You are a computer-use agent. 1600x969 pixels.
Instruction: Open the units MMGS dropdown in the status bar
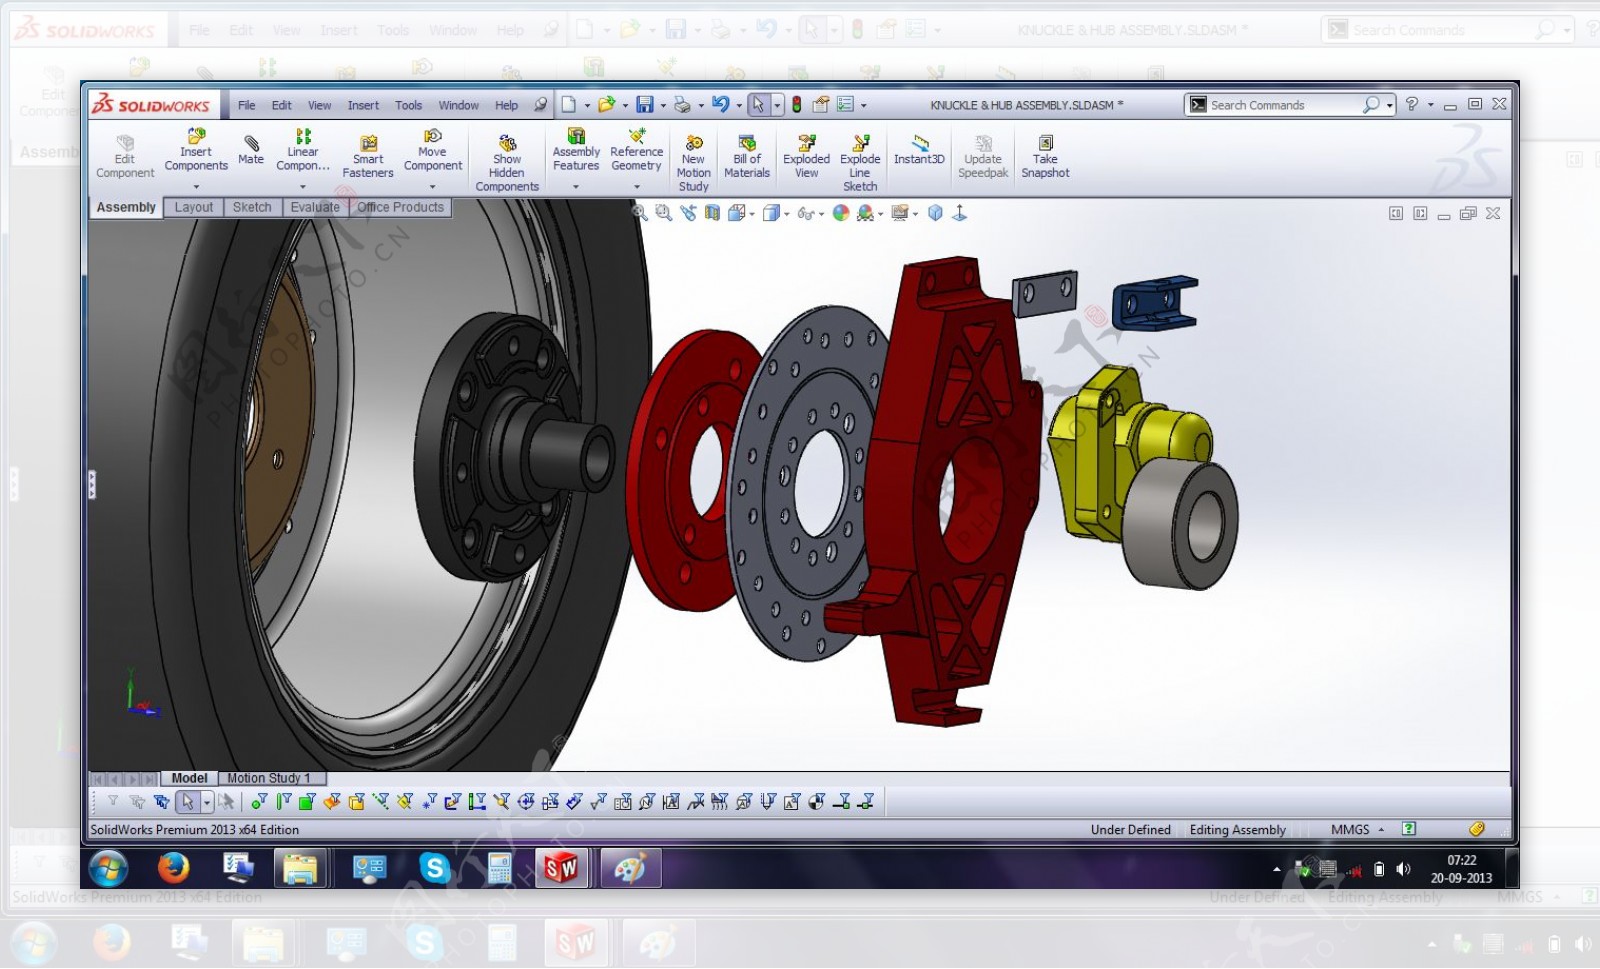(x=1382, y=830)
